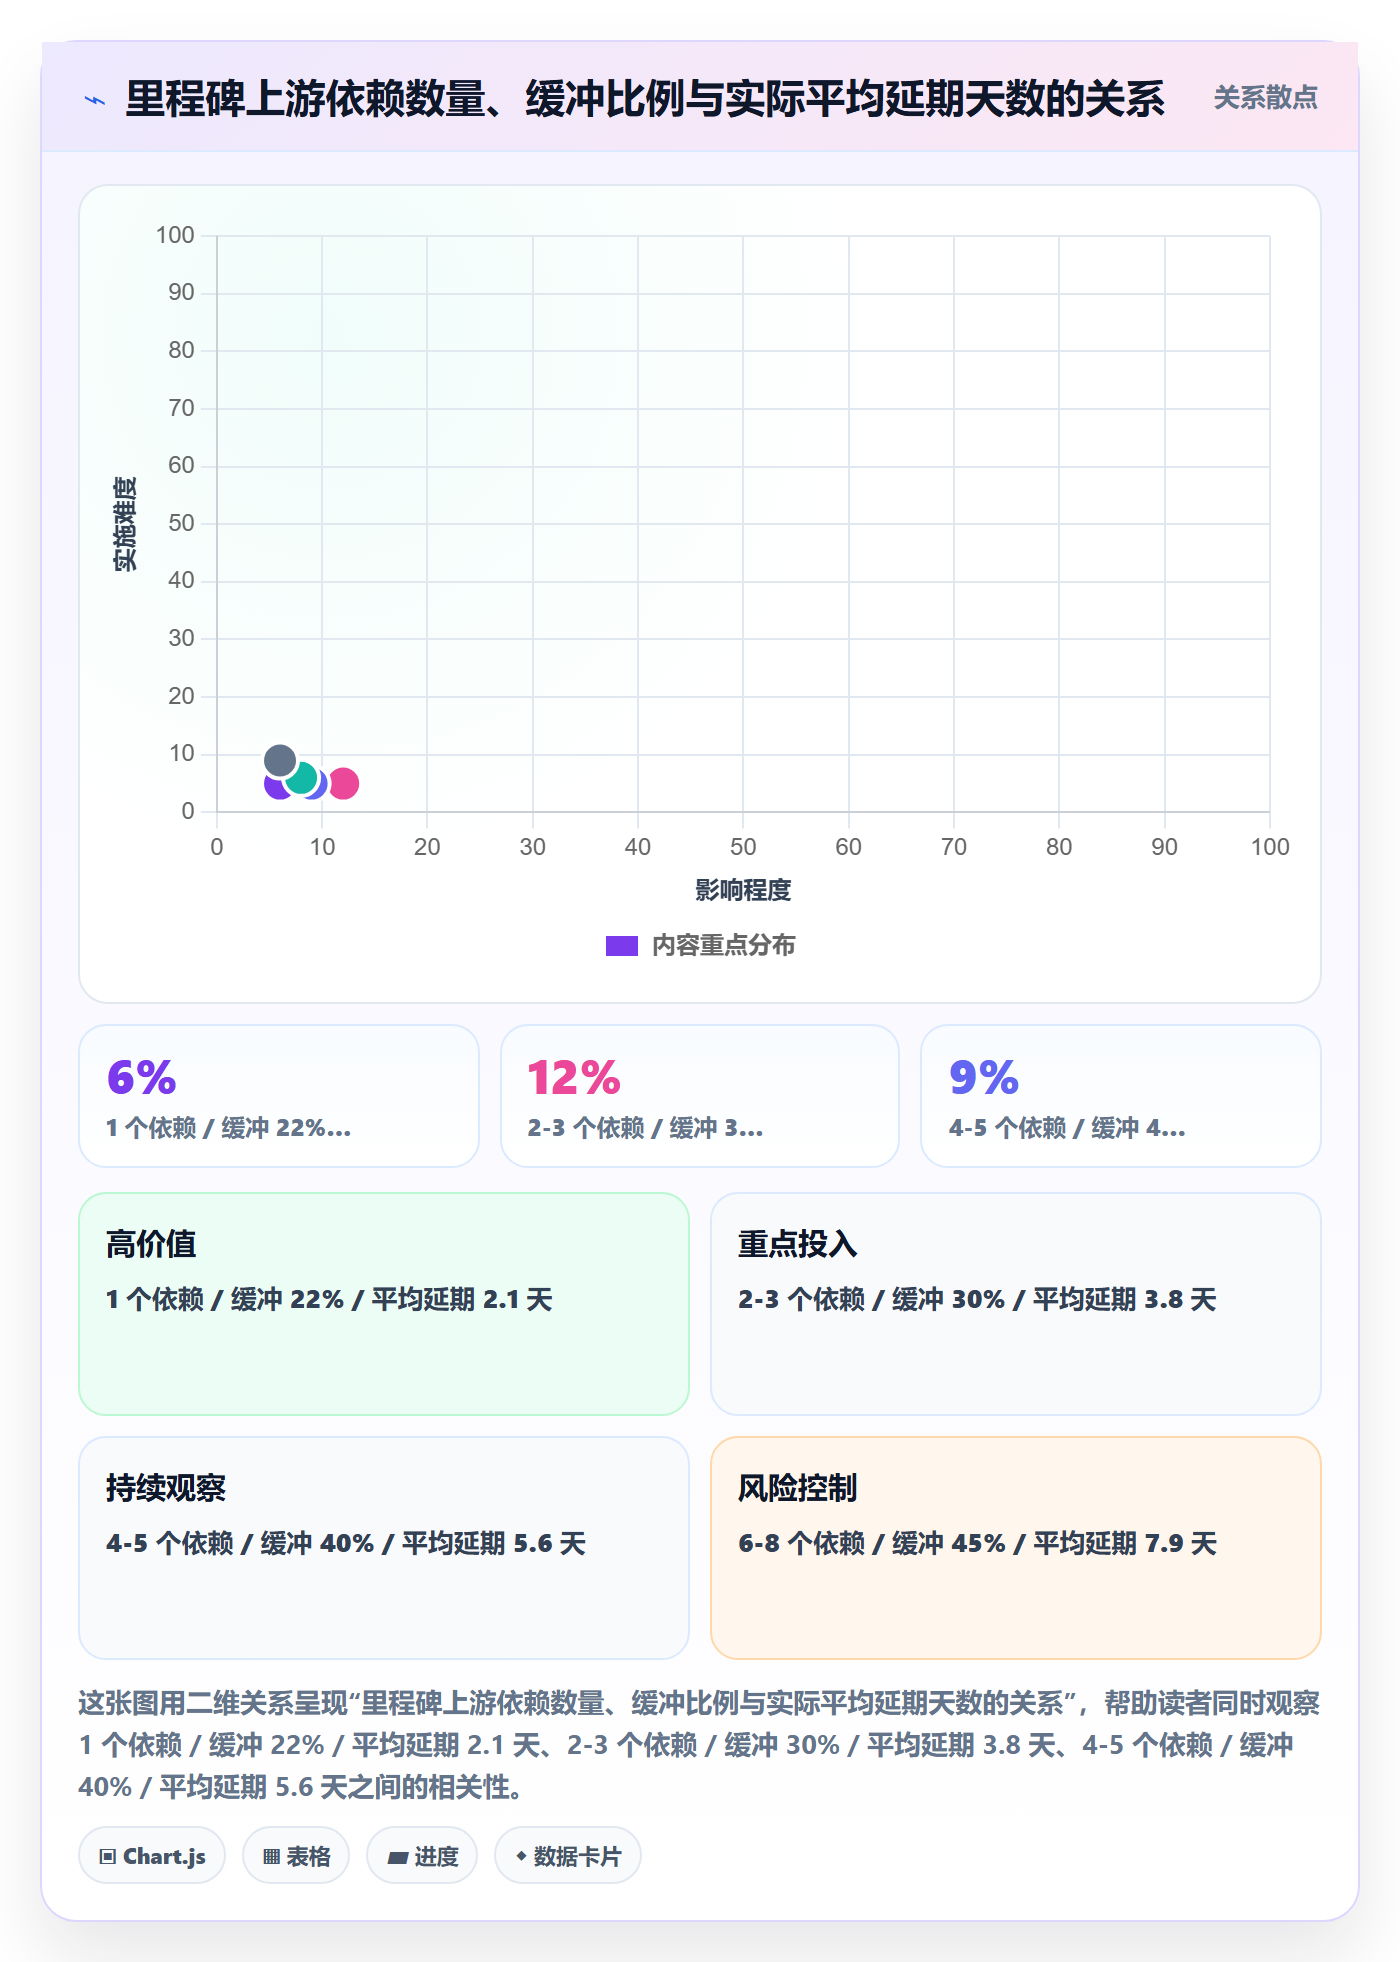Click the blue 9% statistic value
The height and width of the screenshot is (1962, 1400).
point(984,1078)
